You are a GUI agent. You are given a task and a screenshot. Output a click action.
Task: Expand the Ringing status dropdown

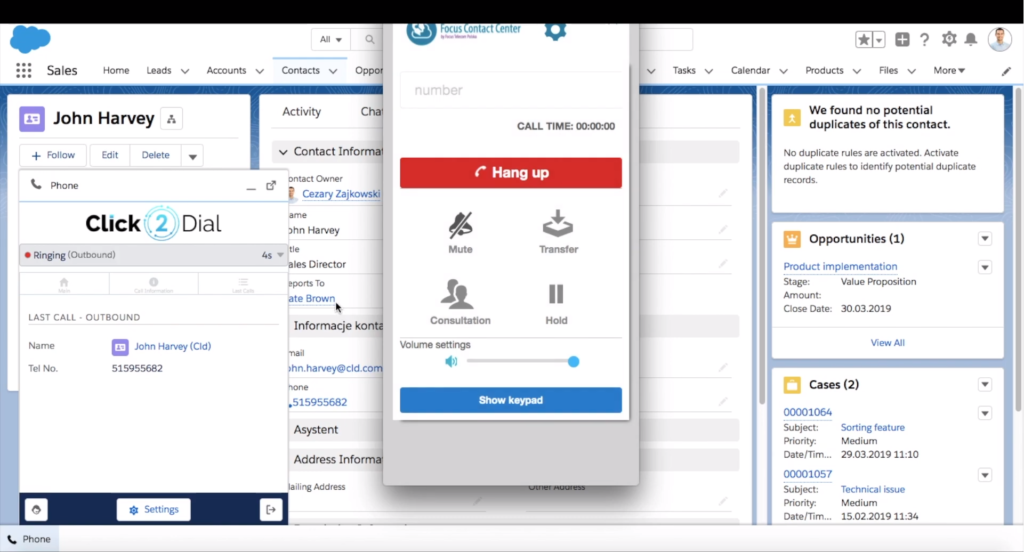281,255
